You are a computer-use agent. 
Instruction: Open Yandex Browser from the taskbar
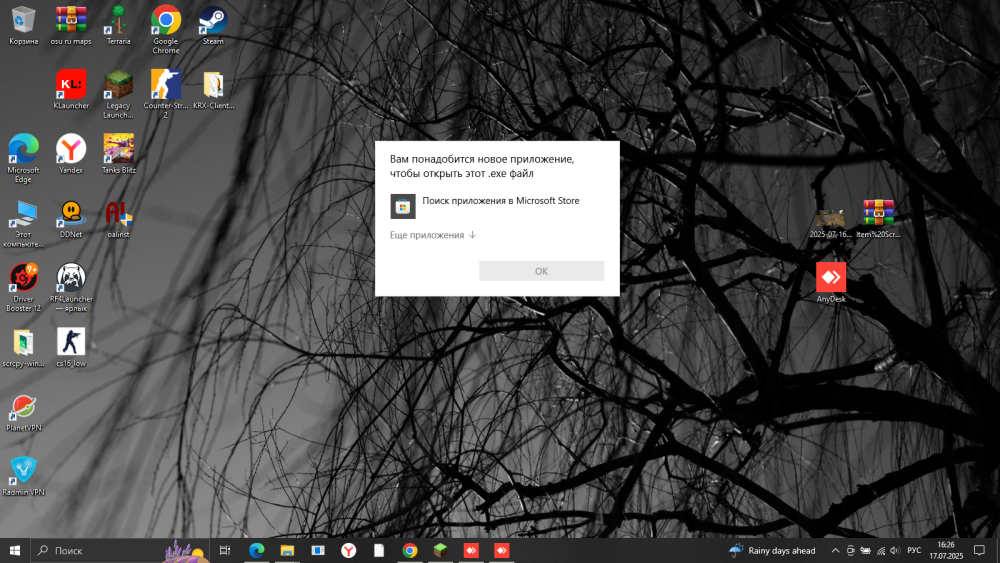[x=348, y=550]
